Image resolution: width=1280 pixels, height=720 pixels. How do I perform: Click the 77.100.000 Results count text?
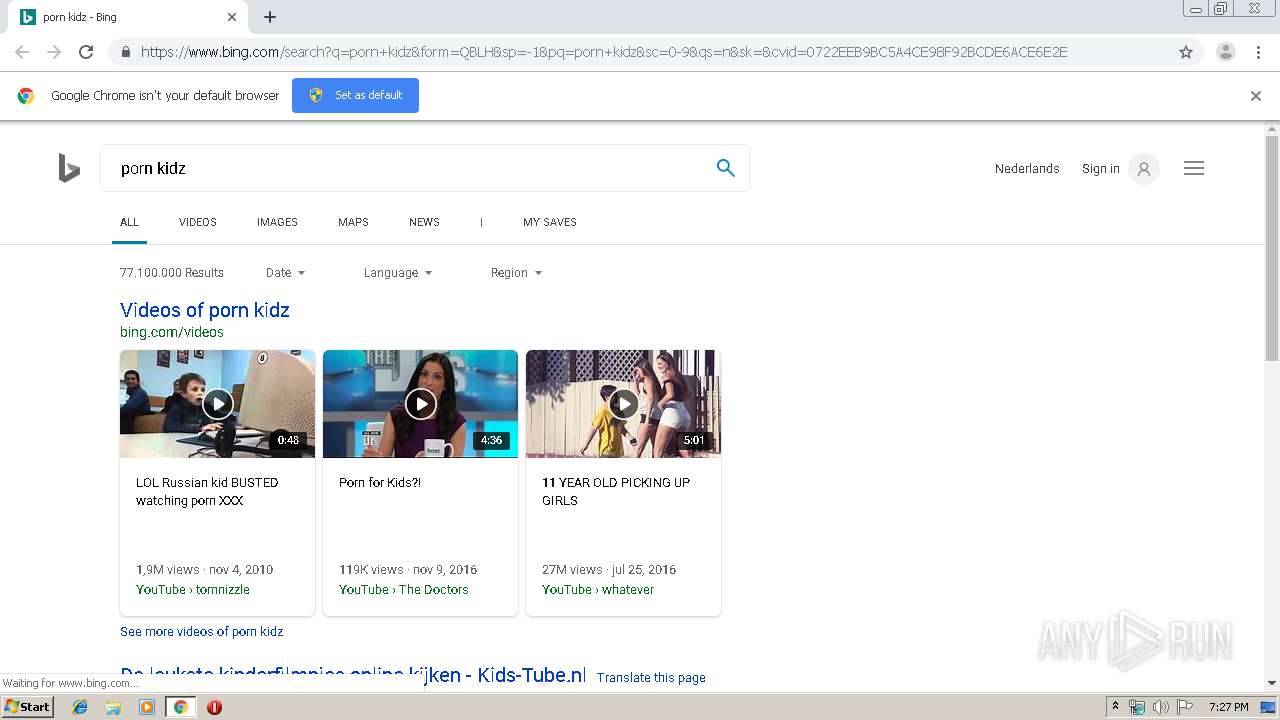[172, 273]
